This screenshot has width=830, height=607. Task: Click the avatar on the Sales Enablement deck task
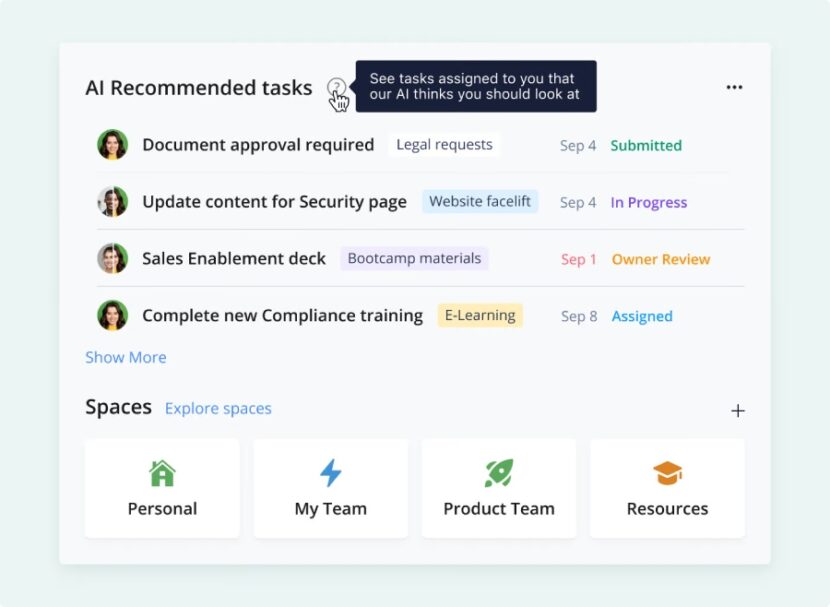[x=113, y=258]
